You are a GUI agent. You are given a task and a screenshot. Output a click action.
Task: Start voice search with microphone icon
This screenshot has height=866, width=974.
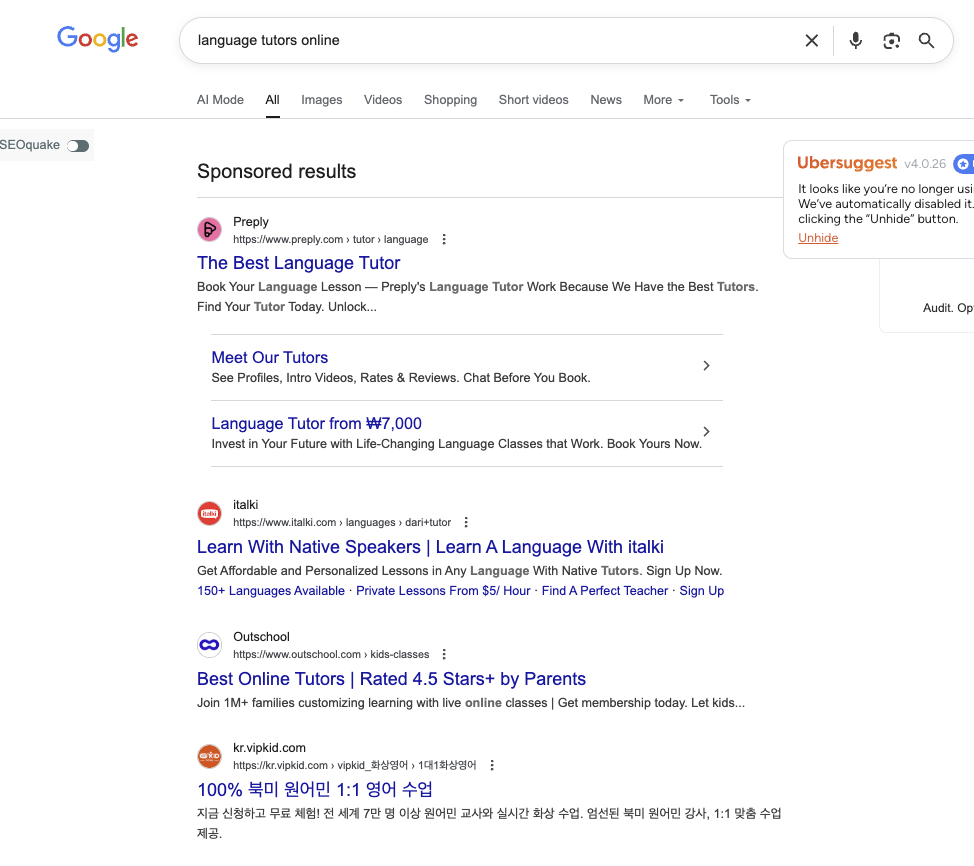coord(855,40)
